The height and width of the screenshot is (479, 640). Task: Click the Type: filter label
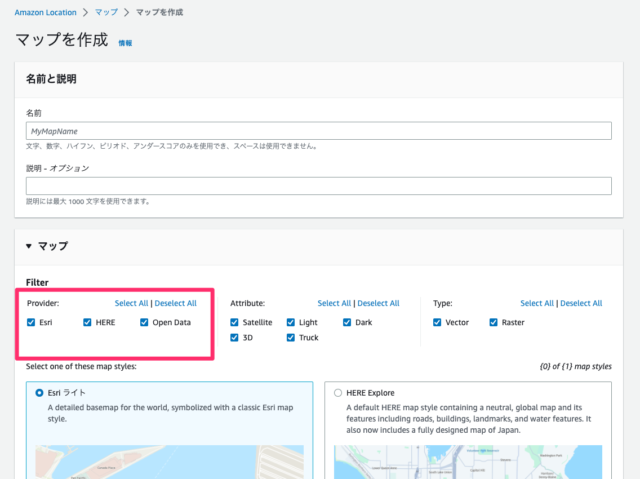[442, 303]
